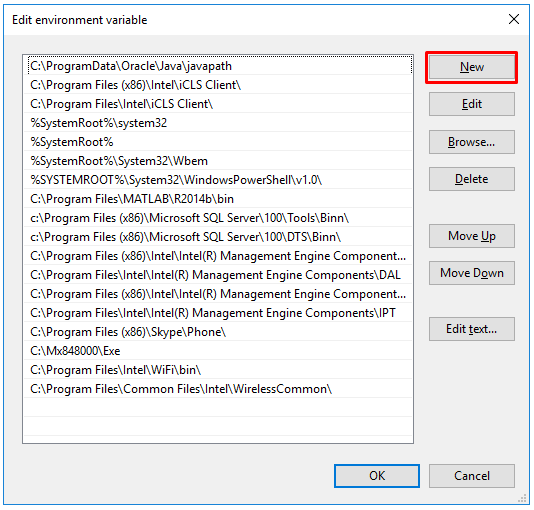
Task: Select the C:\Mx848000\Exe entry
Action: 218,351
